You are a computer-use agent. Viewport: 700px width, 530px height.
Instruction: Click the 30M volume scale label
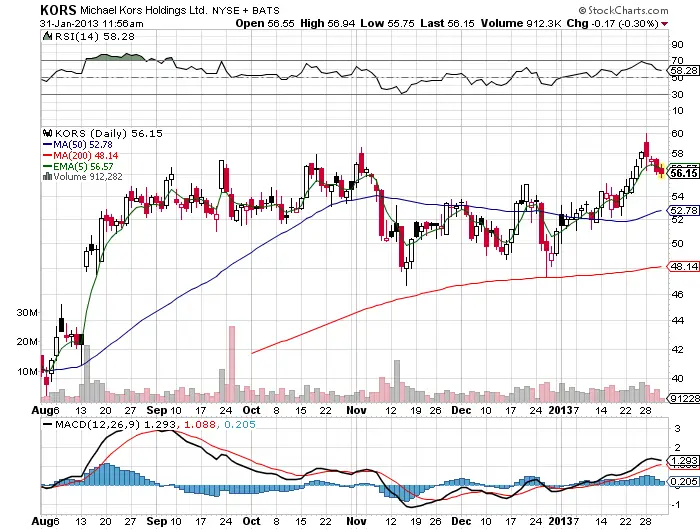pyautogui.click(x=27, y=313)
